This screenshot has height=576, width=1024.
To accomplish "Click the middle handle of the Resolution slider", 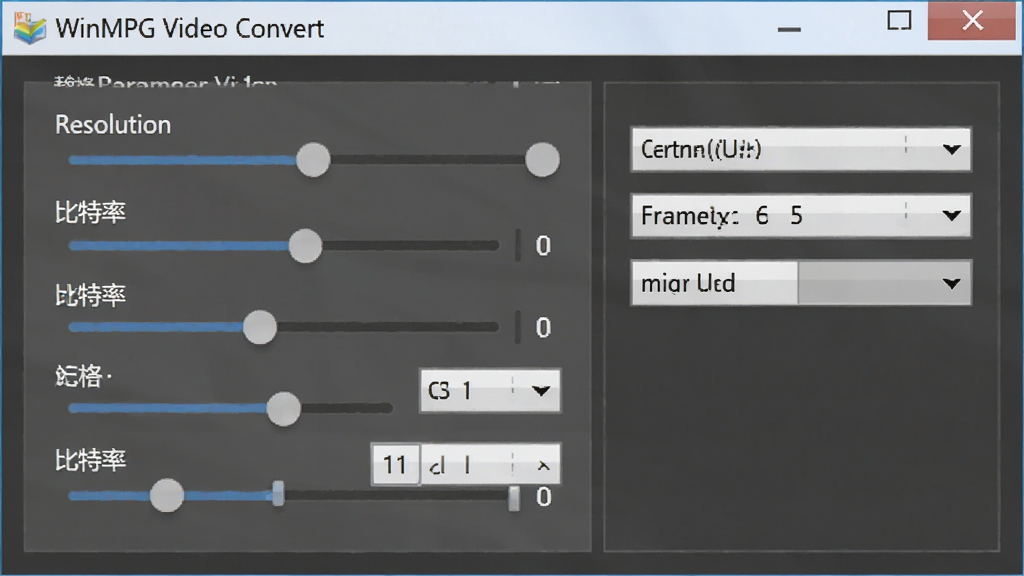I will tap(313, 159).
